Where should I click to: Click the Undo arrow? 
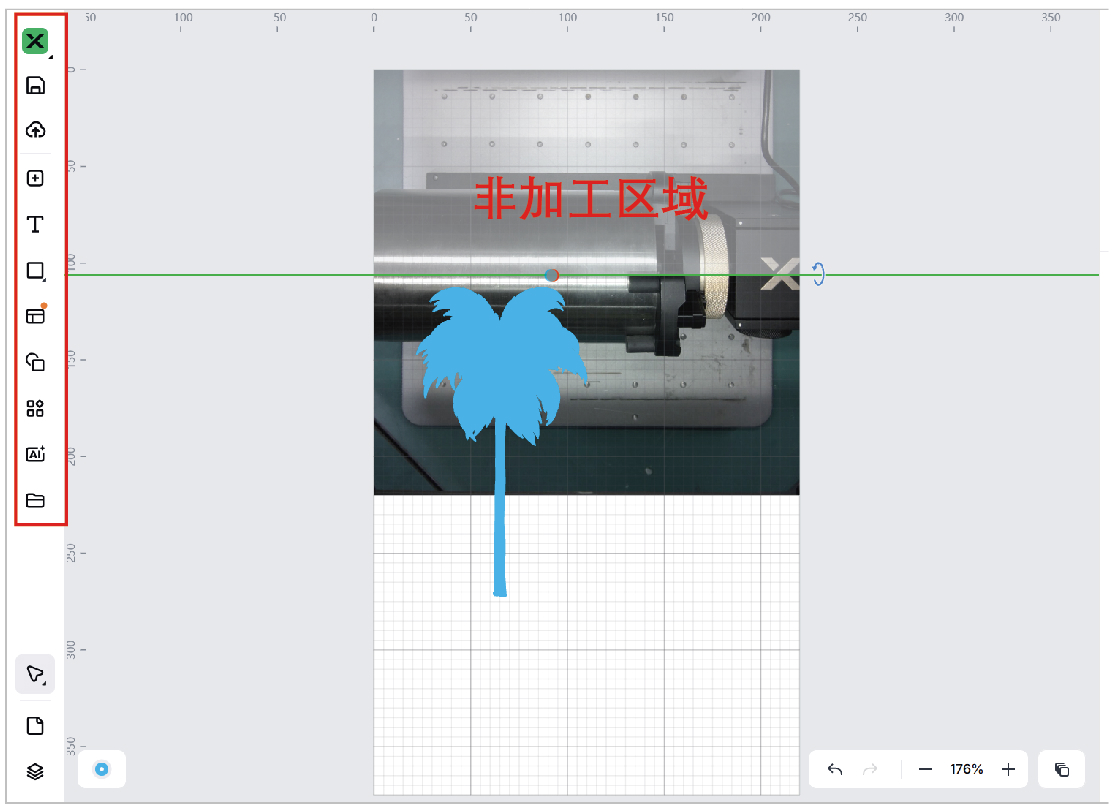click(835, 769)
